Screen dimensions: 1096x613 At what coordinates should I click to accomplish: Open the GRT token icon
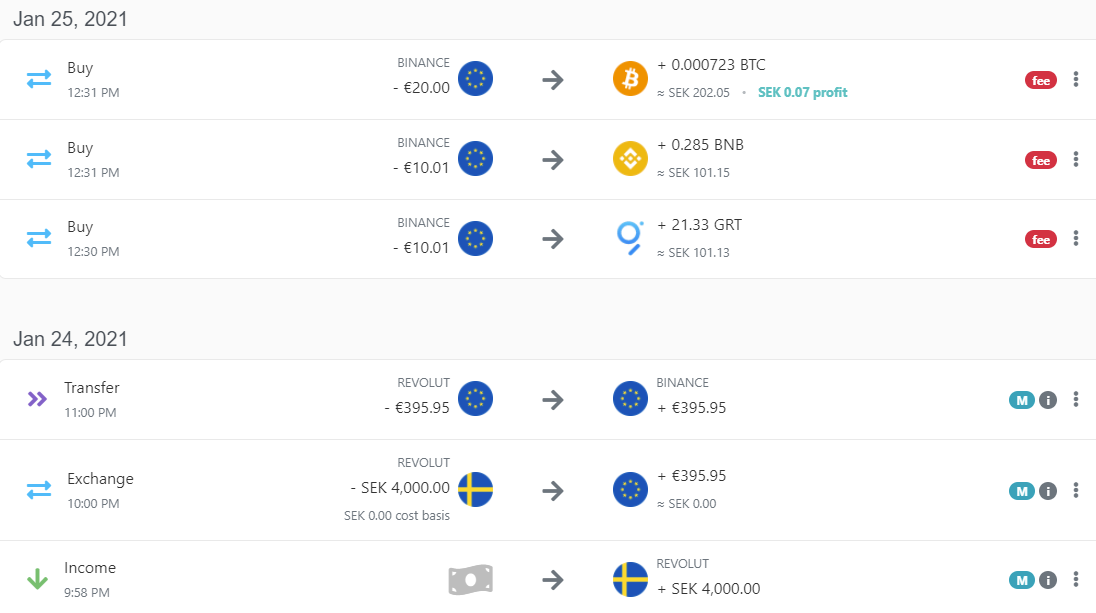point(630,238)
